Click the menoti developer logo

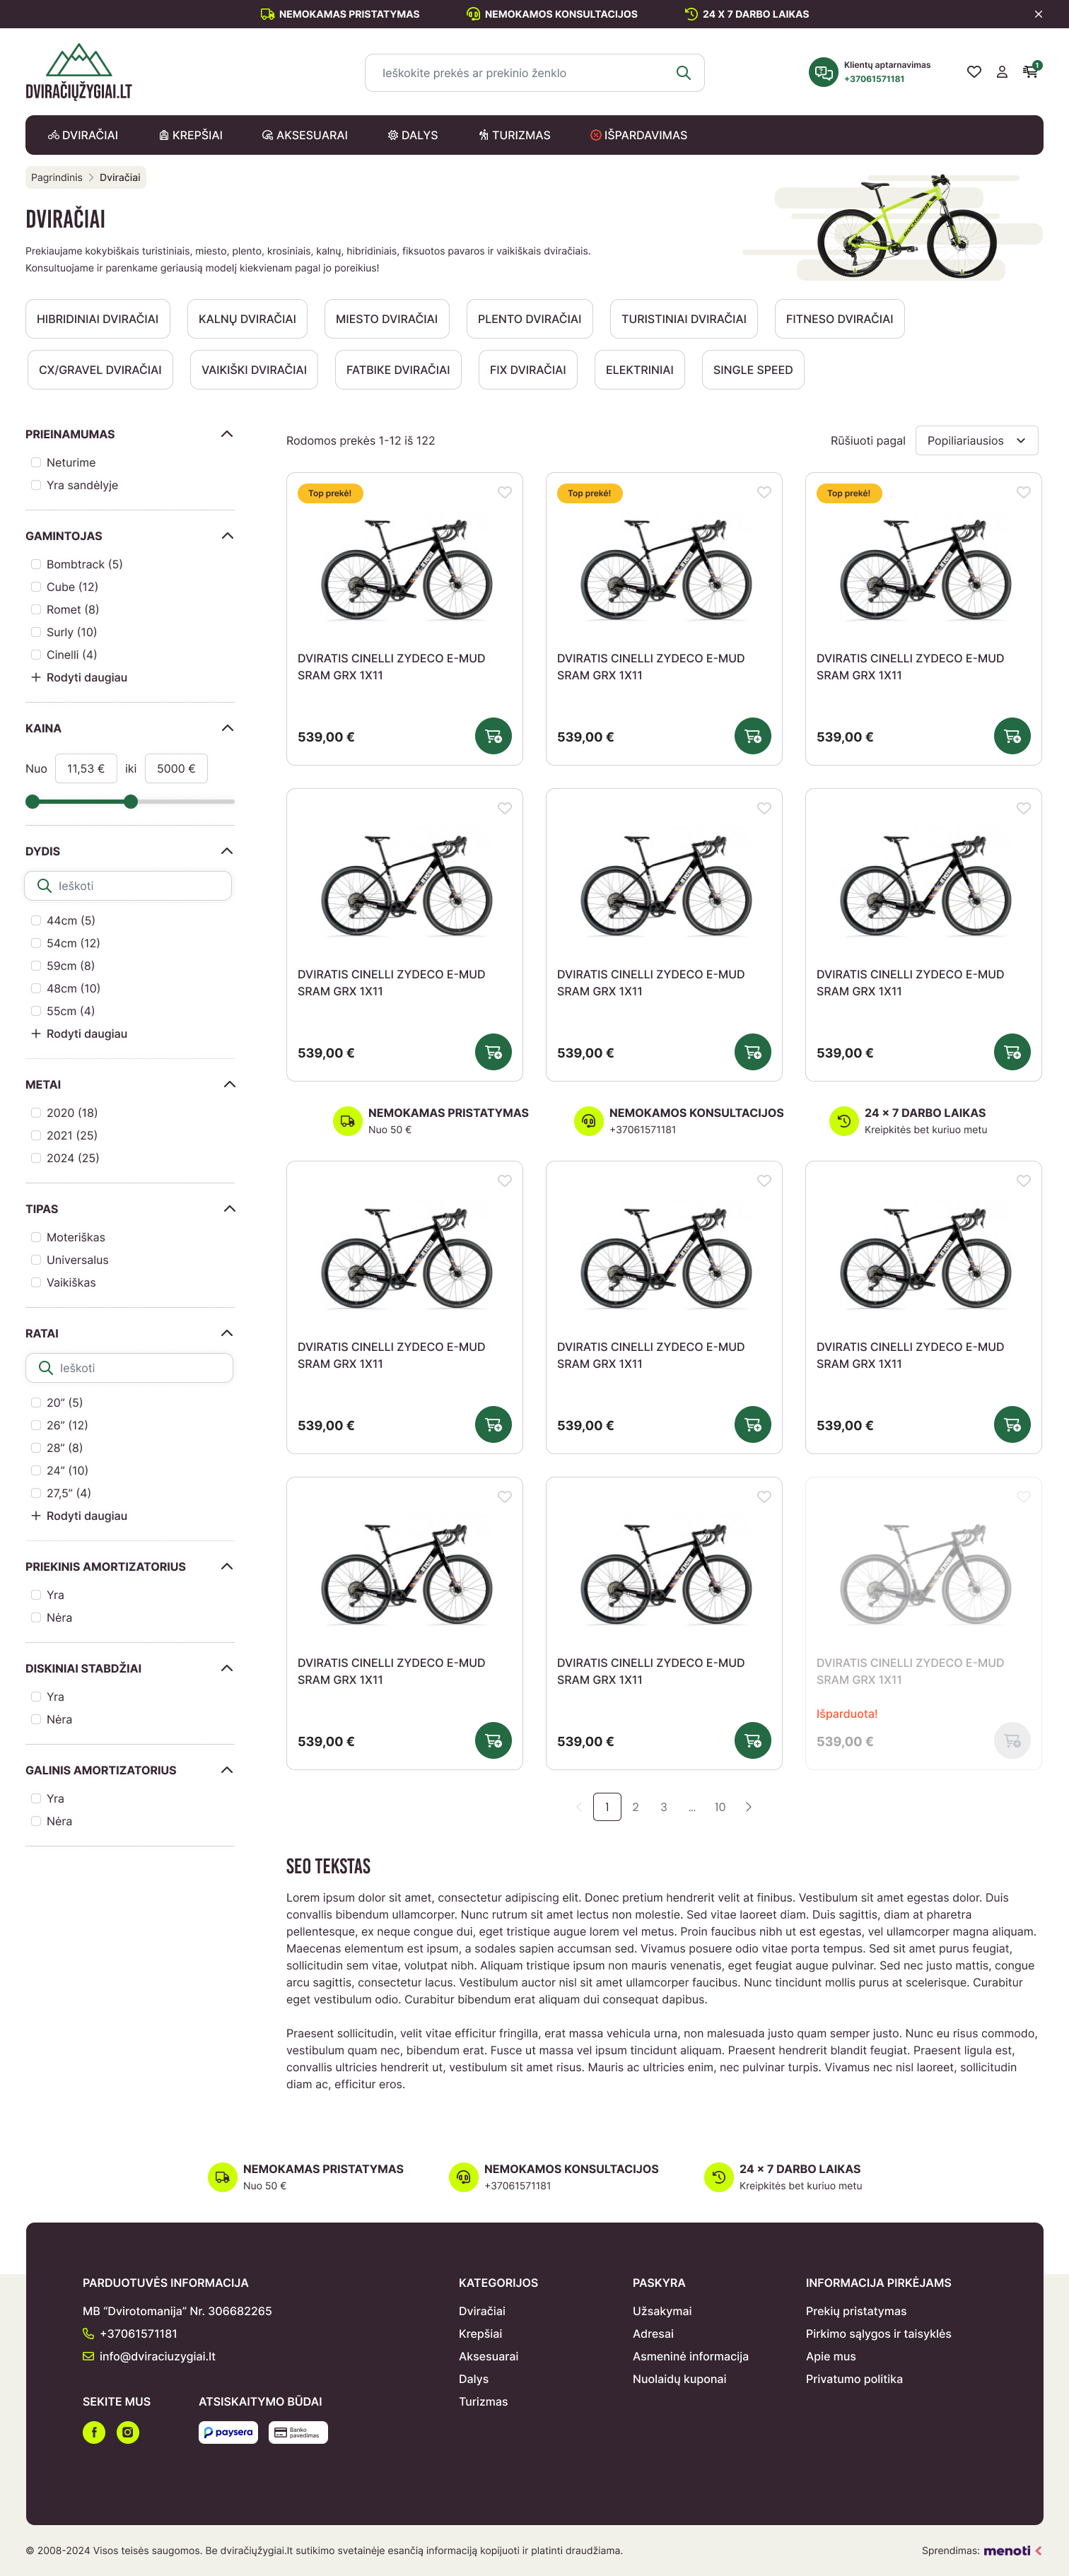click(x=1012, y=2550)
